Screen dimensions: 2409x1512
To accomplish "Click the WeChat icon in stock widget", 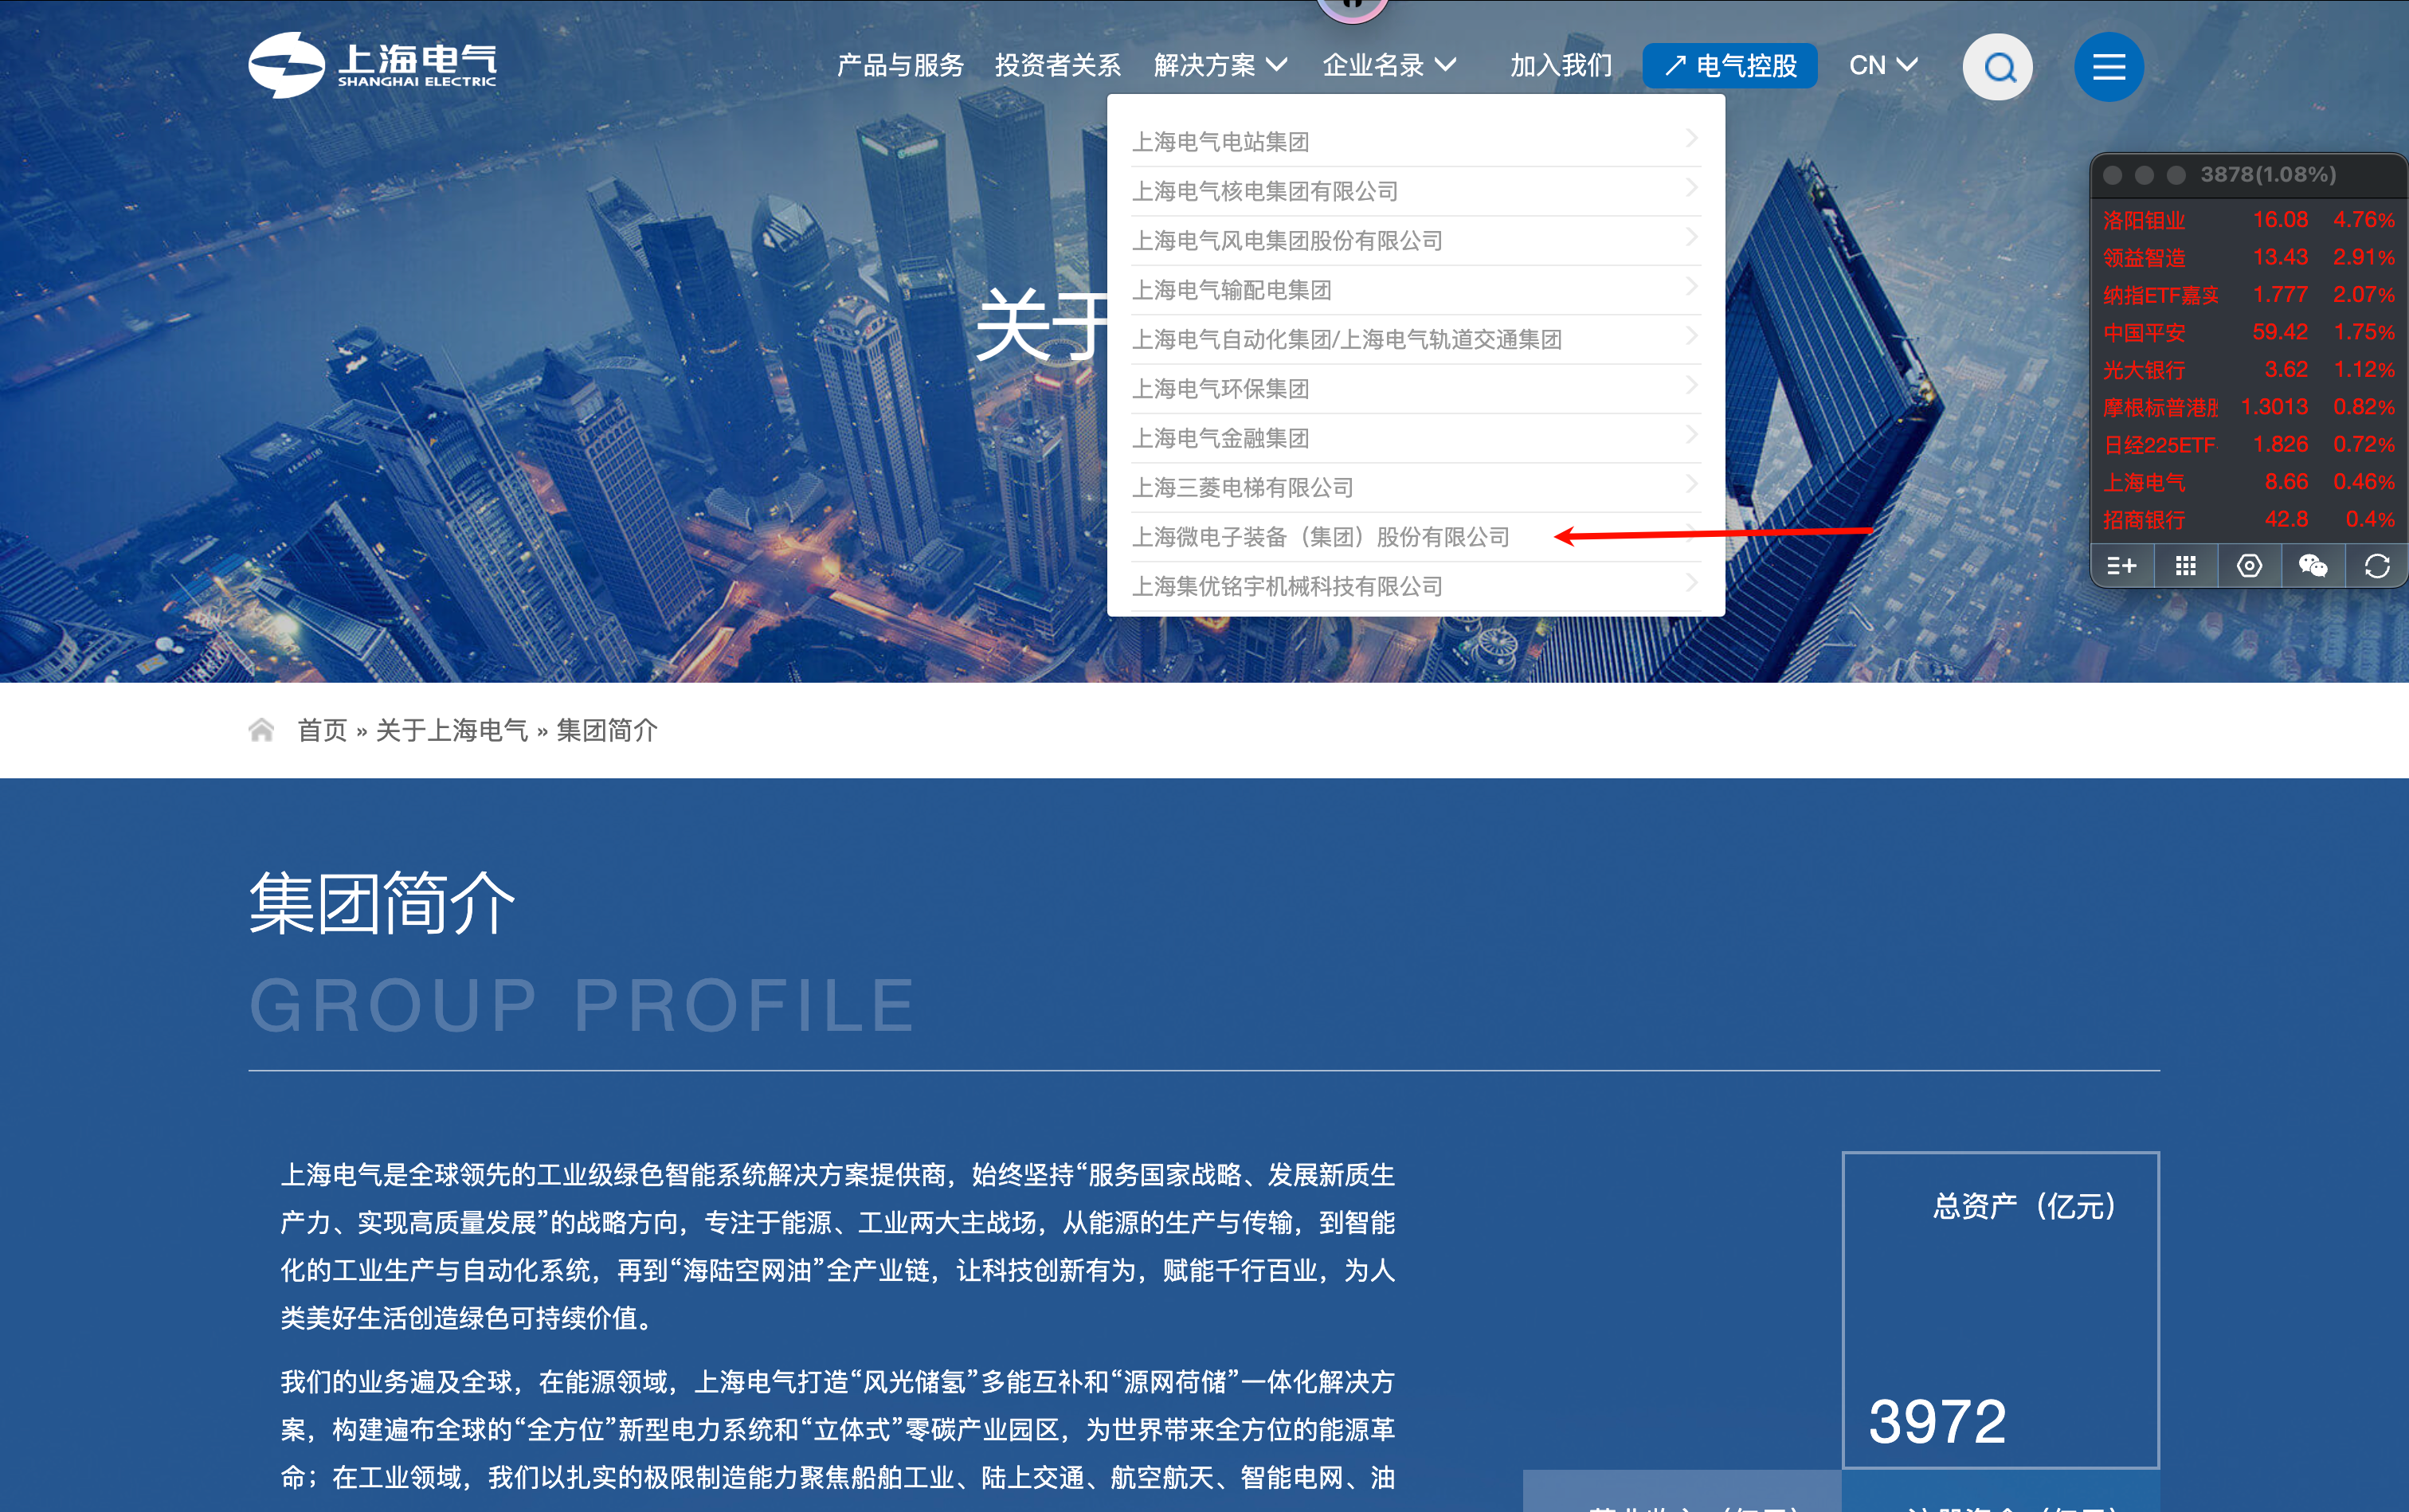I will 2313,566.
